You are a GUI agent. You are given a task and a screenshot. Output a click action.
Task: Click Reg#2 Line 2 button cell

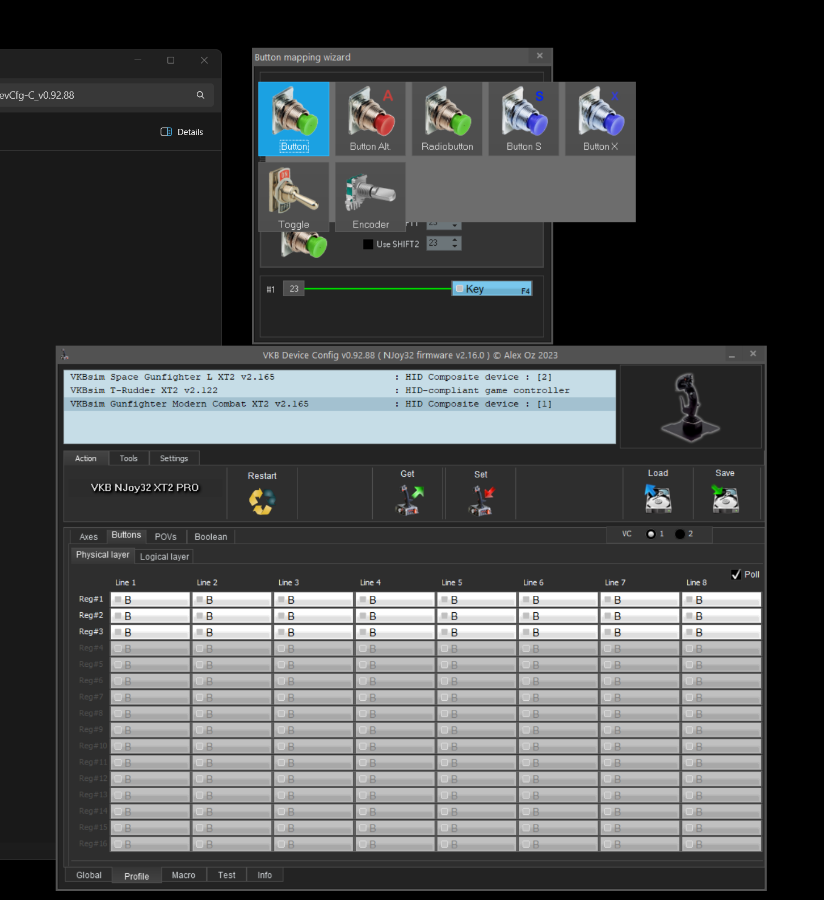(232, 616)
